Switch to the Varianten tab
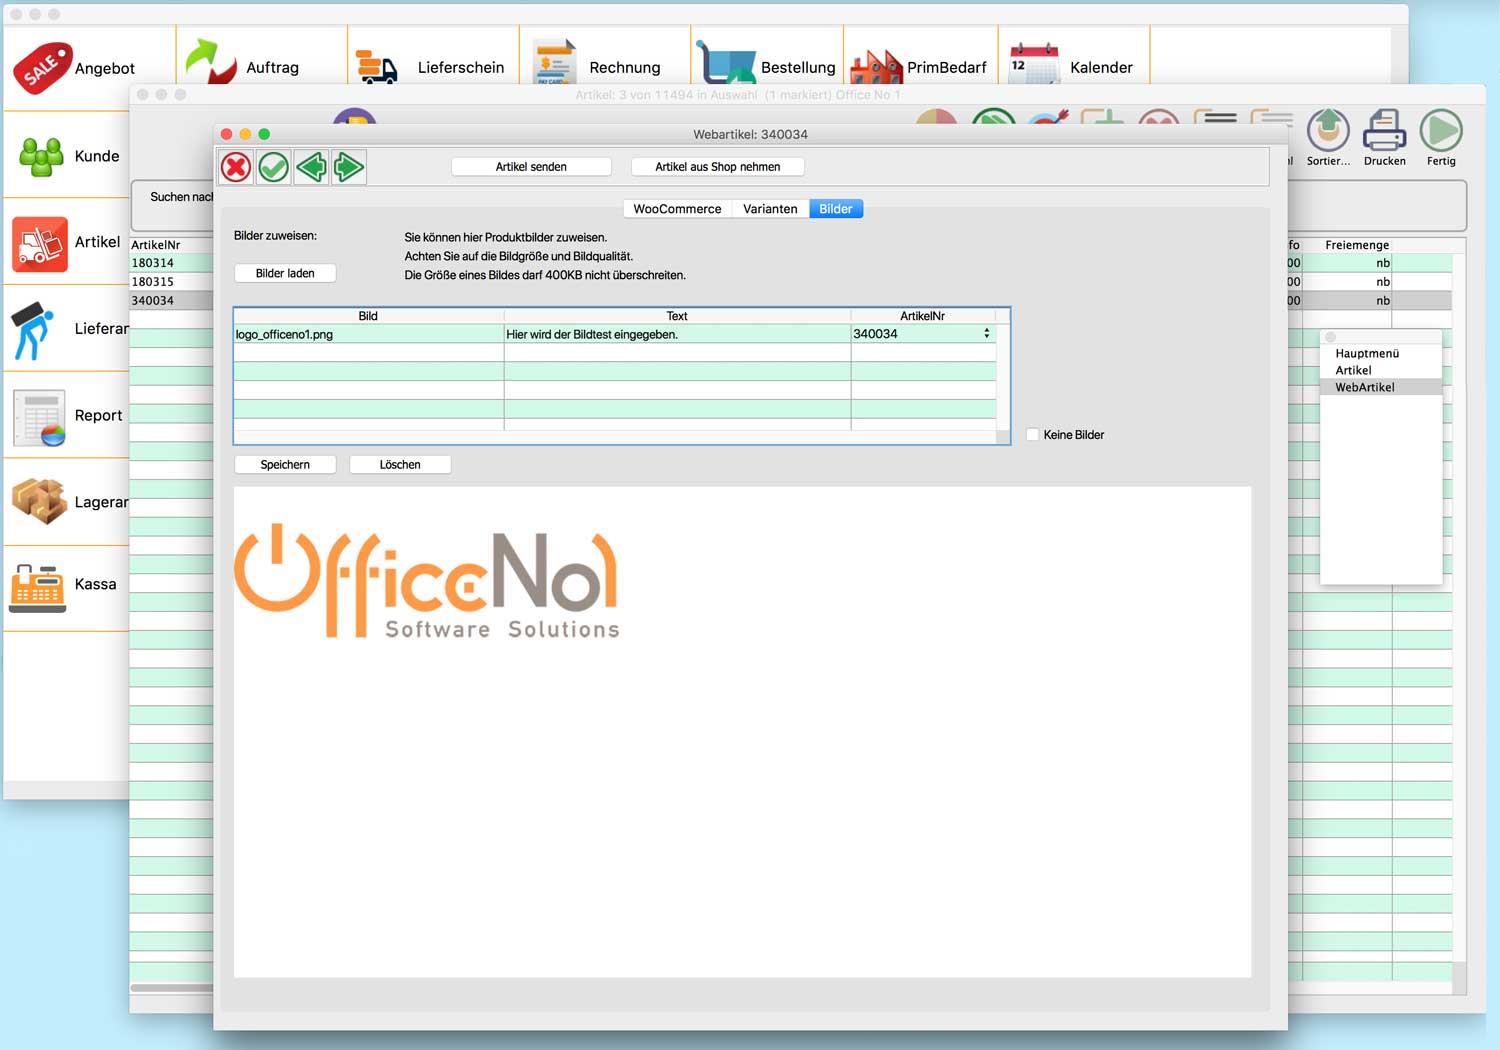 click(x=770, y=209)
